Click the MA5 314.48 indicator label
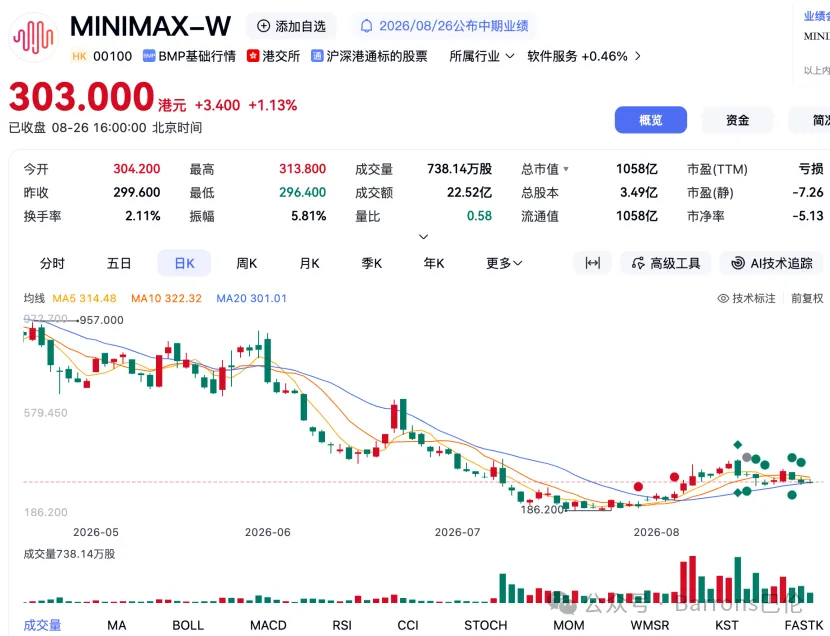This screenshot has height=636, width=830. click(x=84, y=298)
